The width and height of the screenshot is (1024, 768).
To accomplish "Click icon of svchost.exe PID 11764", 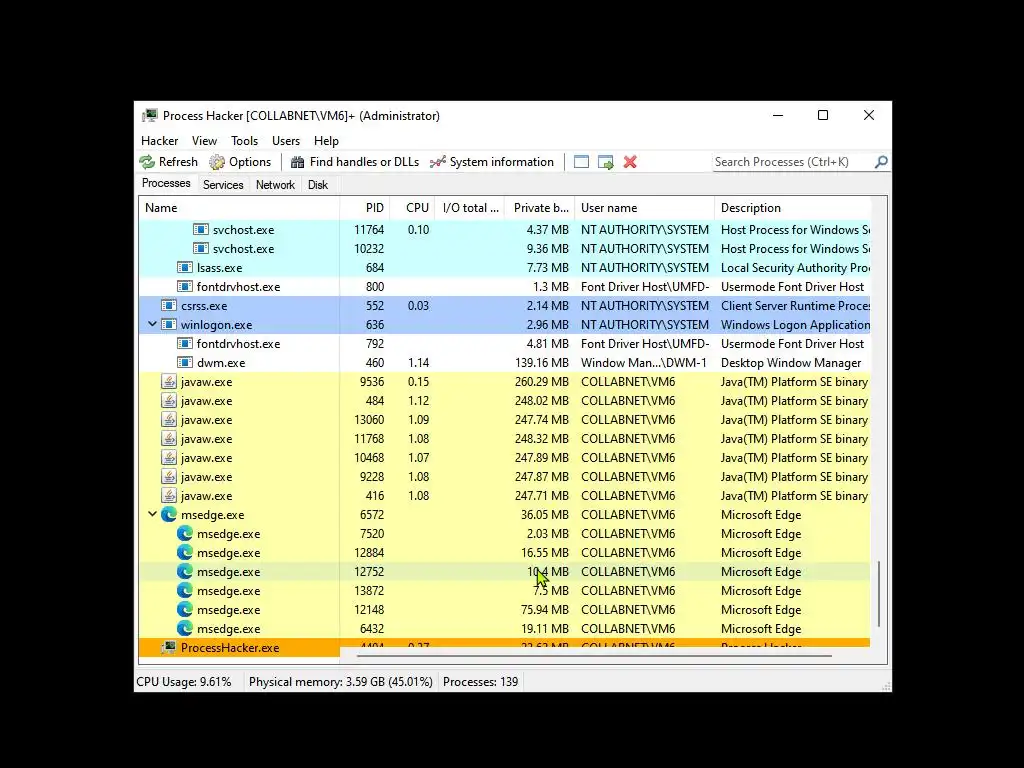I will 200,230.
